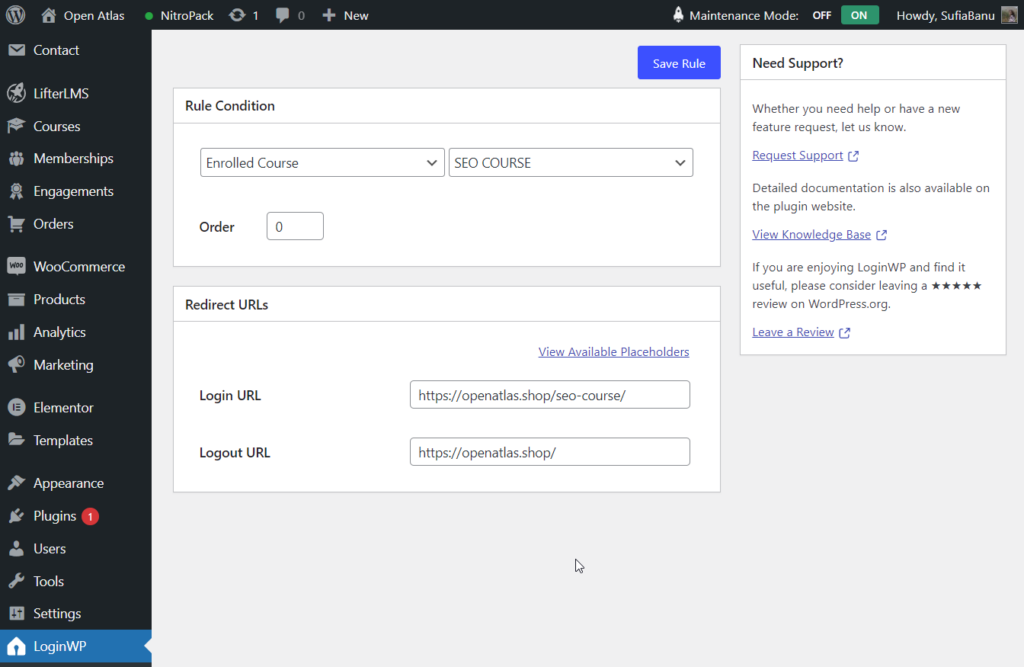1024x667 pixels.
Task: Open the New content menu
Action: click(345, 15)
